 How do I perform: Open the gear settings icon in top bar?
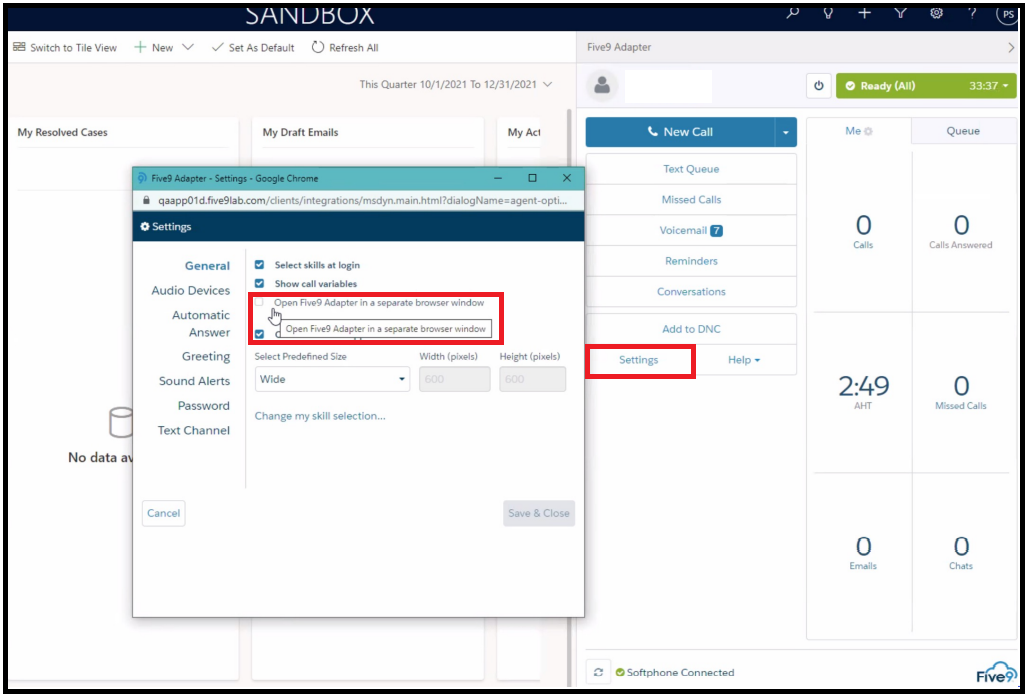tap(937, 12)
